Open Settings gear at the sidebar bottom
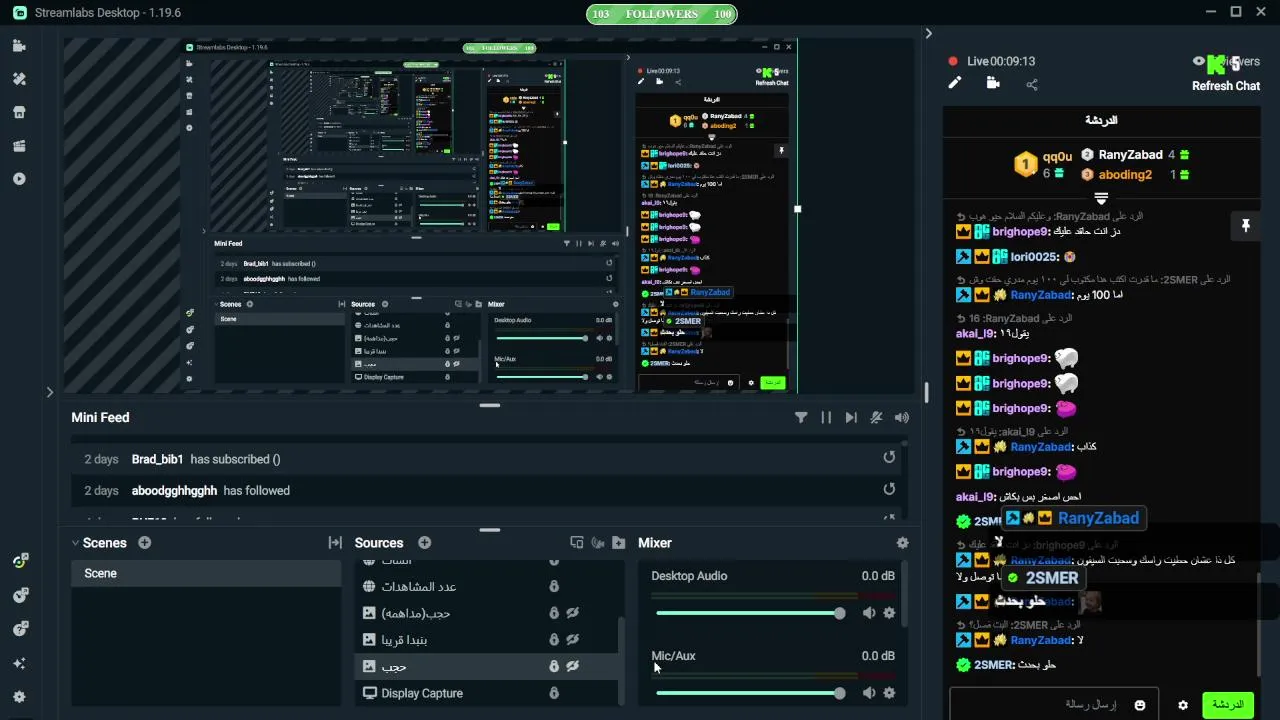This screenshot has width=1280, height=720. (19, 697)
